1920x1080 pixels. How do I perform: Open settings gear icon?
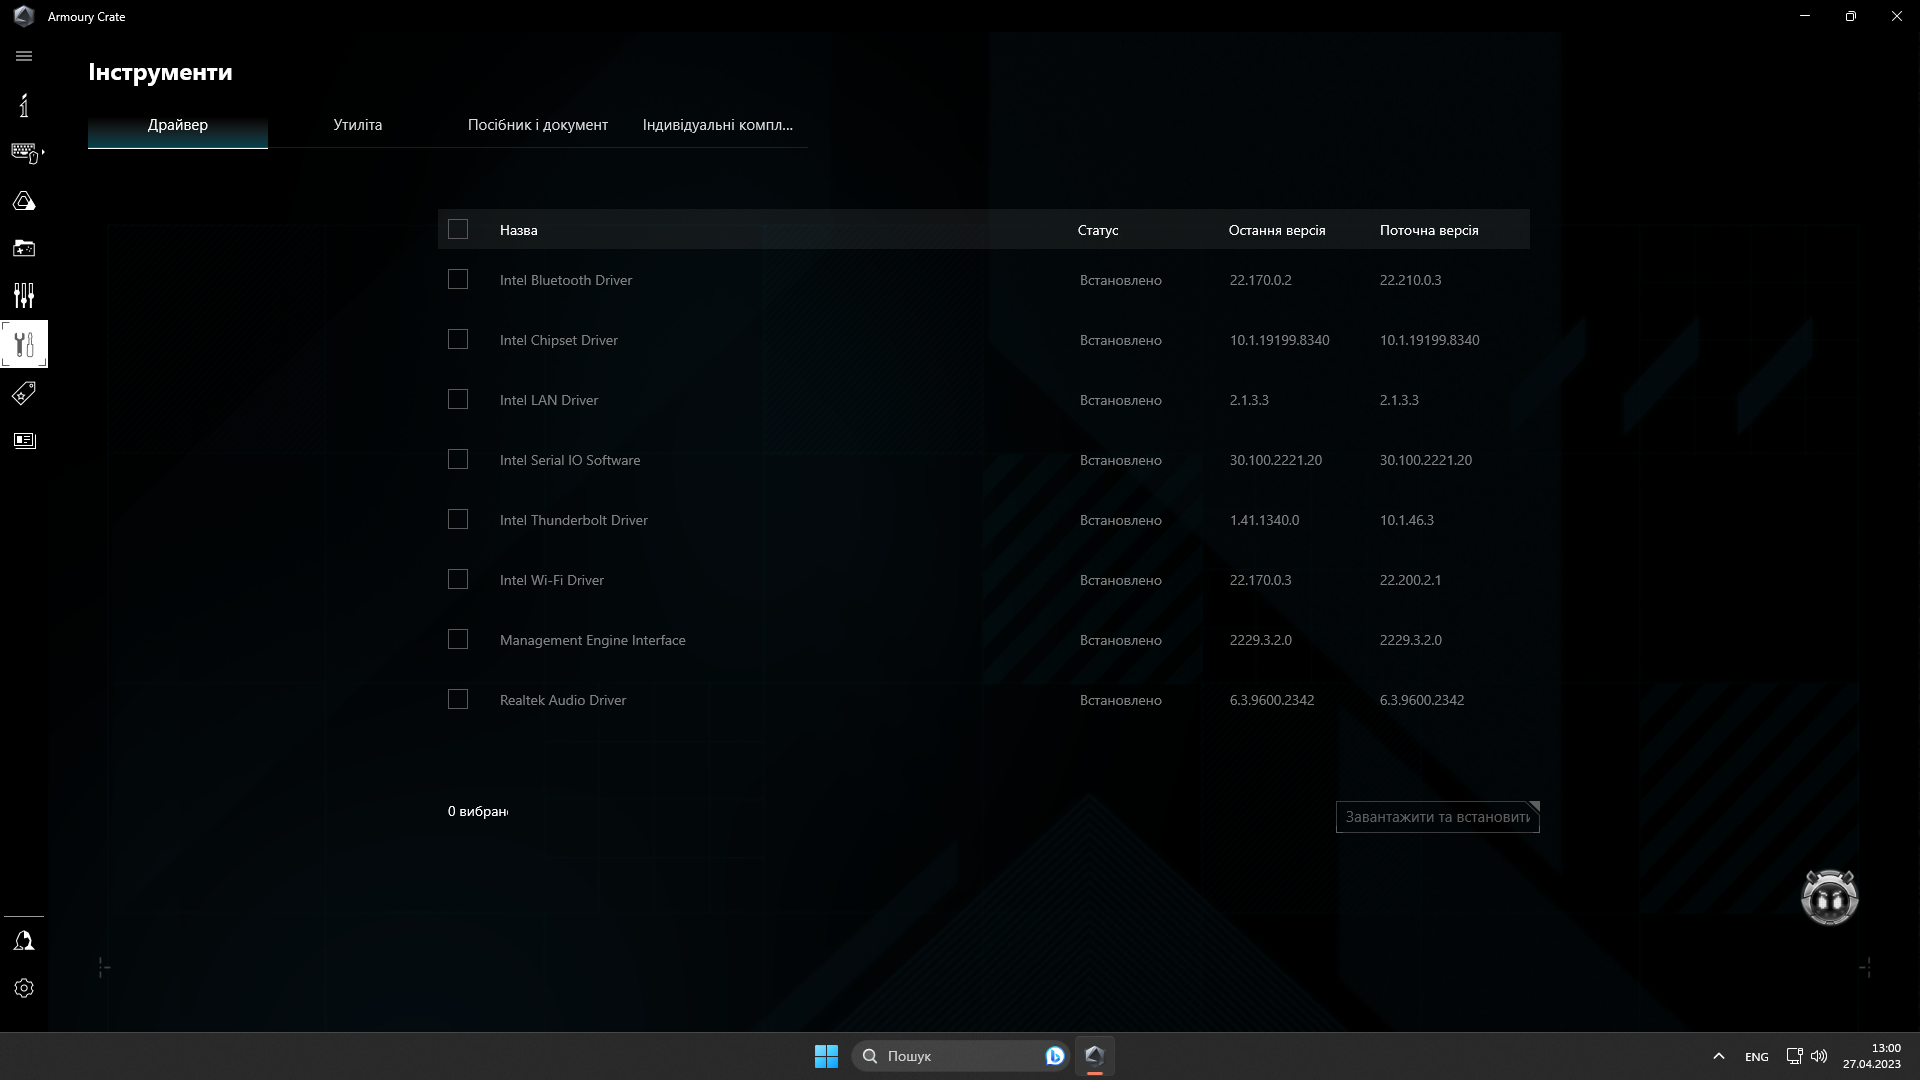(x=24, y=988)
